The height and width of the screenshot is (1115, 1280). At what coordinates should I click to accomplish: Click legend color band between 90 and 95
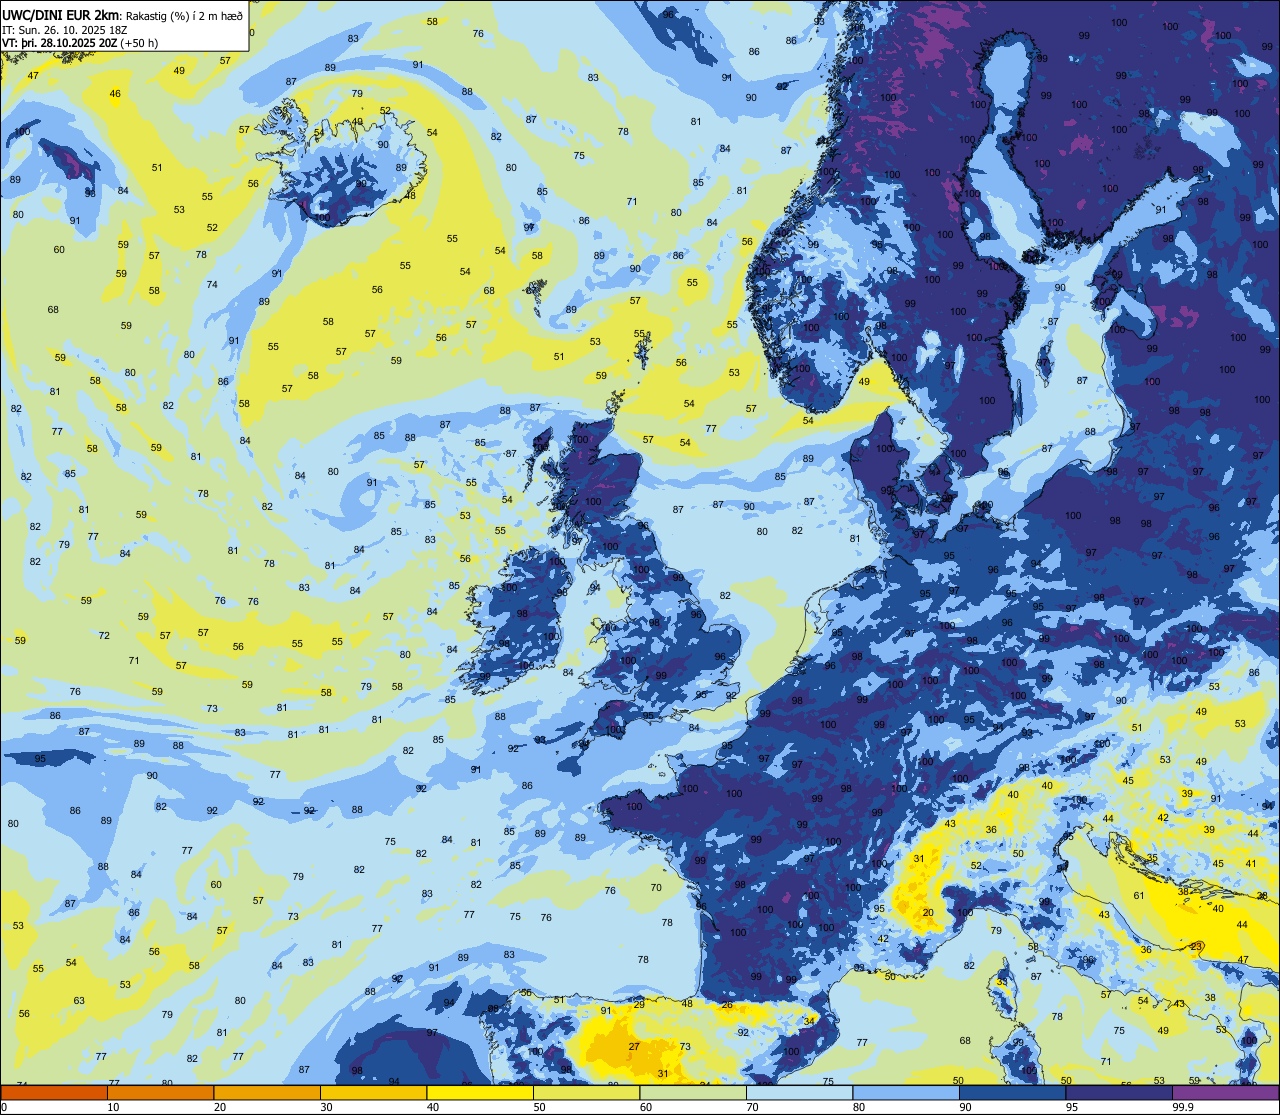1012,1092
